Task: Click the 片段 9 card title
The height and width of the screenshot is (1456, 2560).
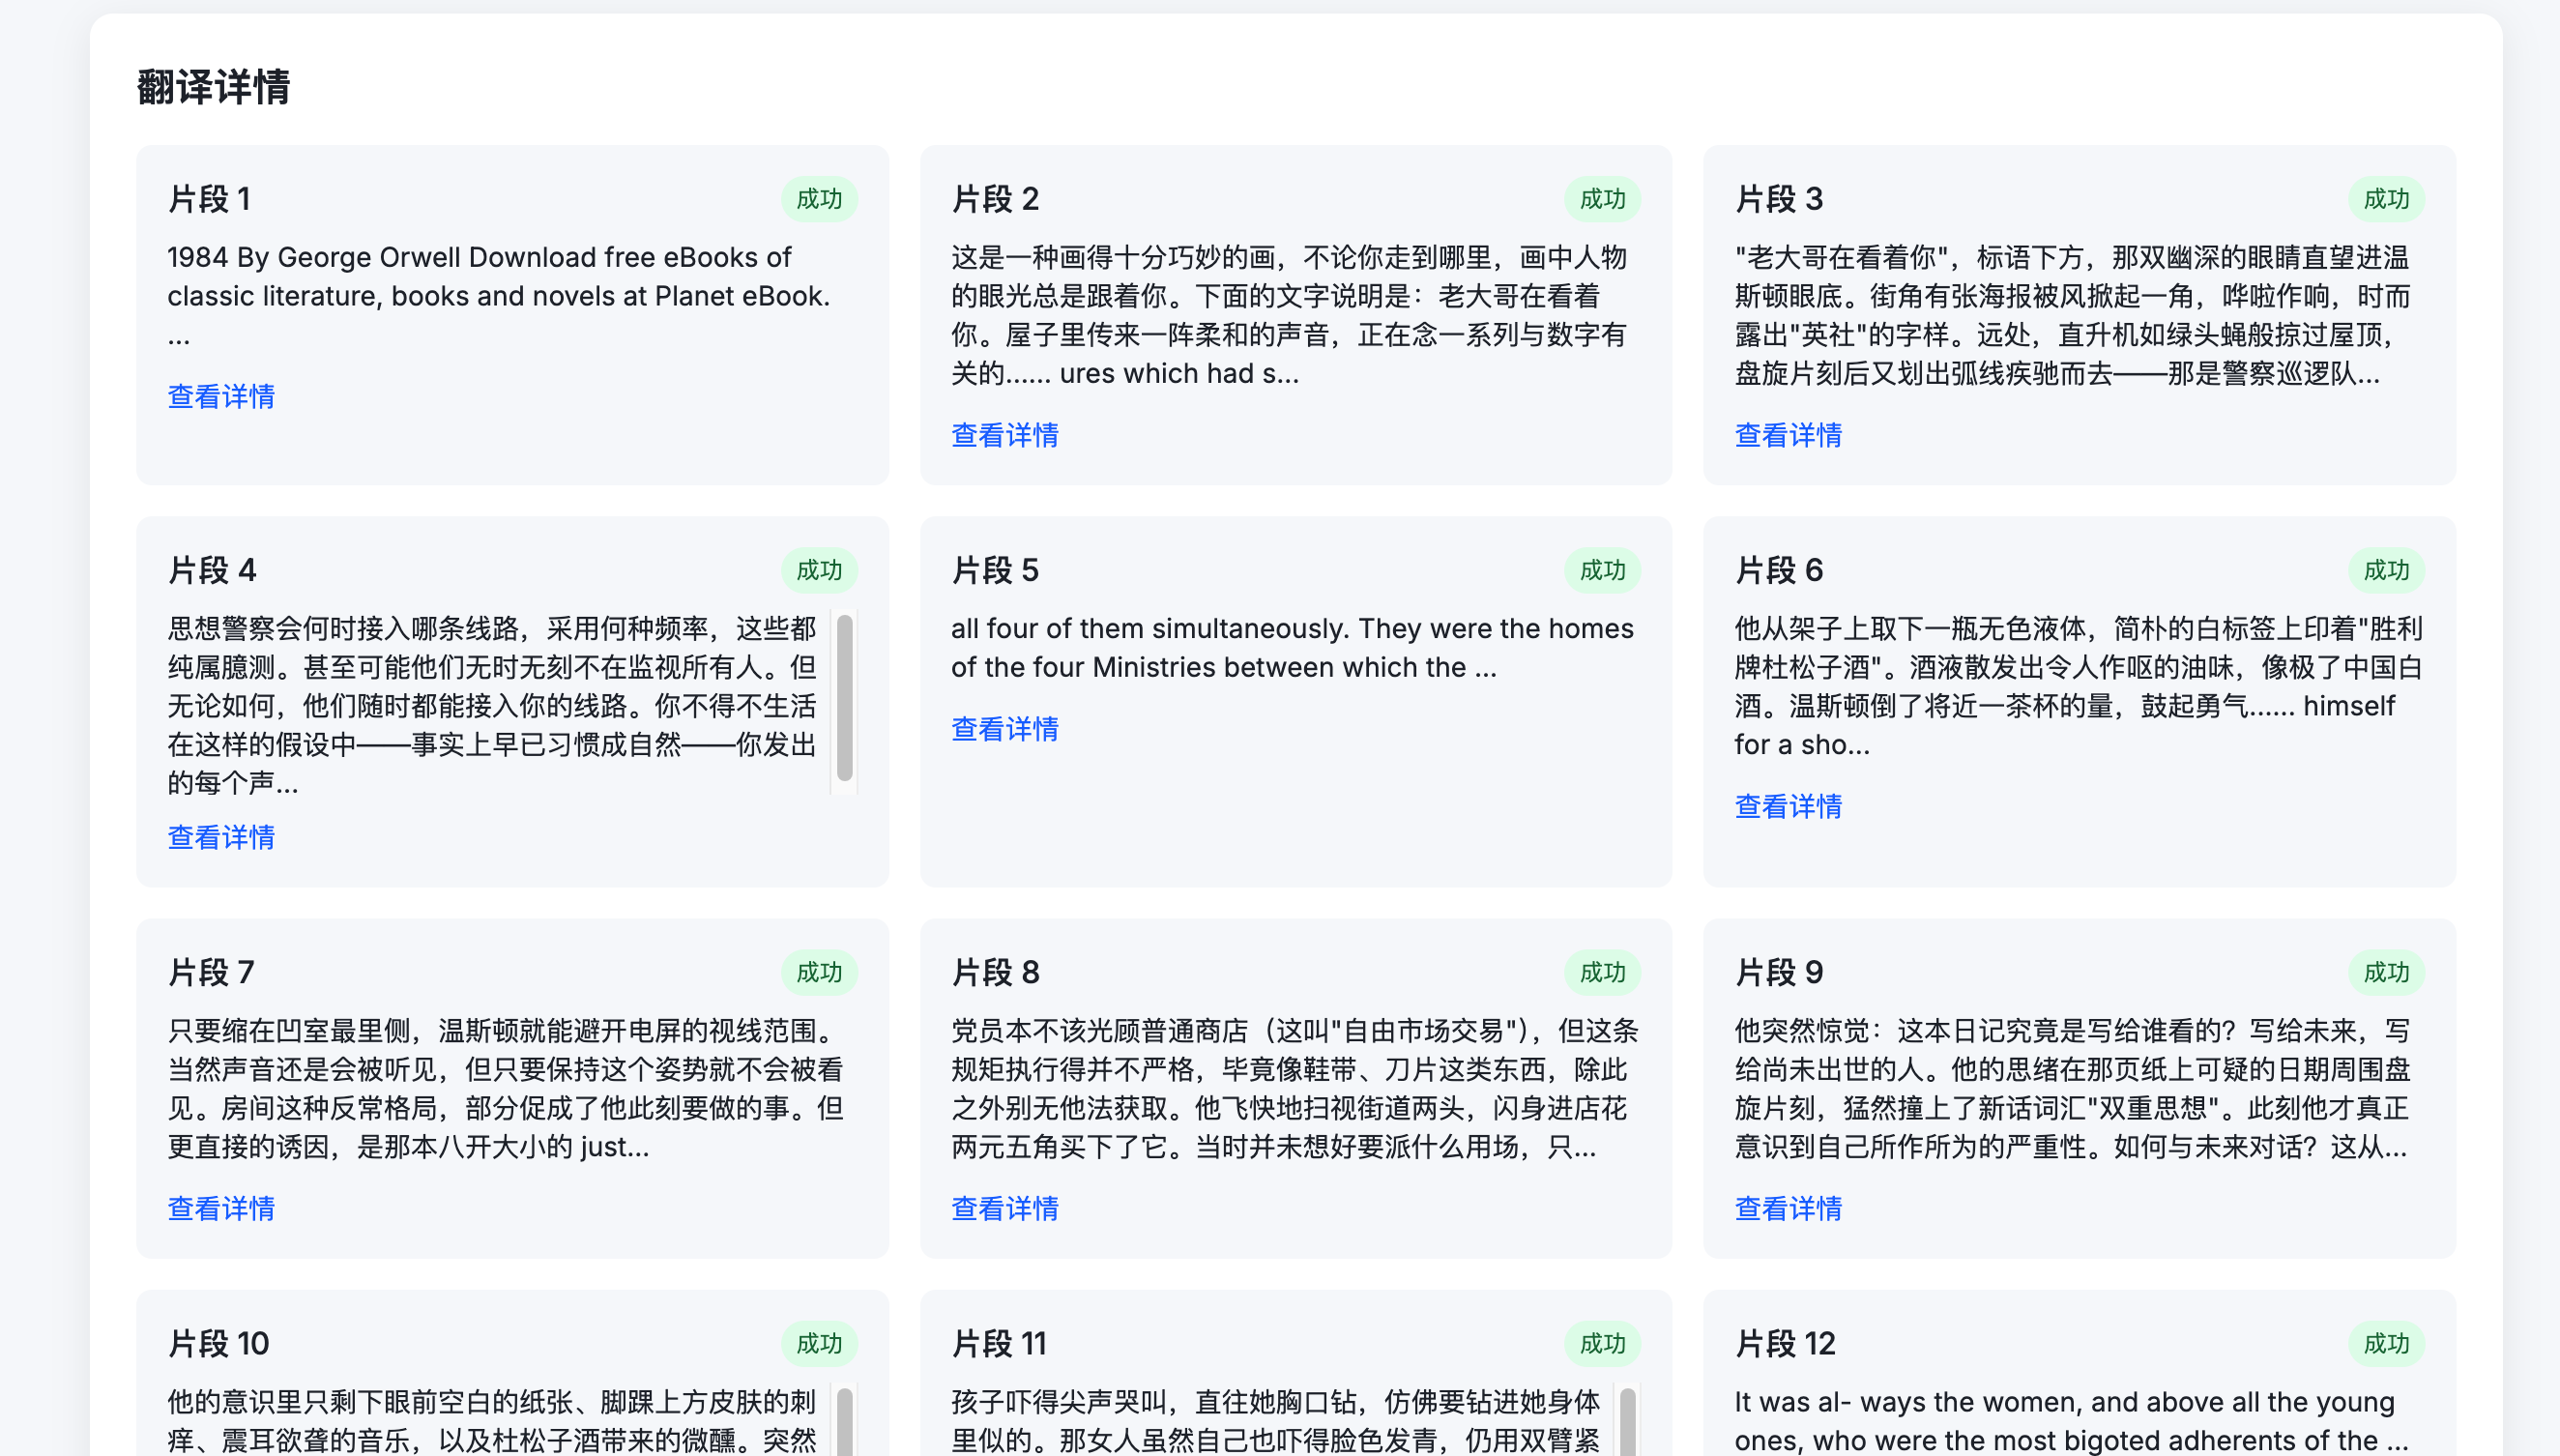Action: tap(1779, 972)
